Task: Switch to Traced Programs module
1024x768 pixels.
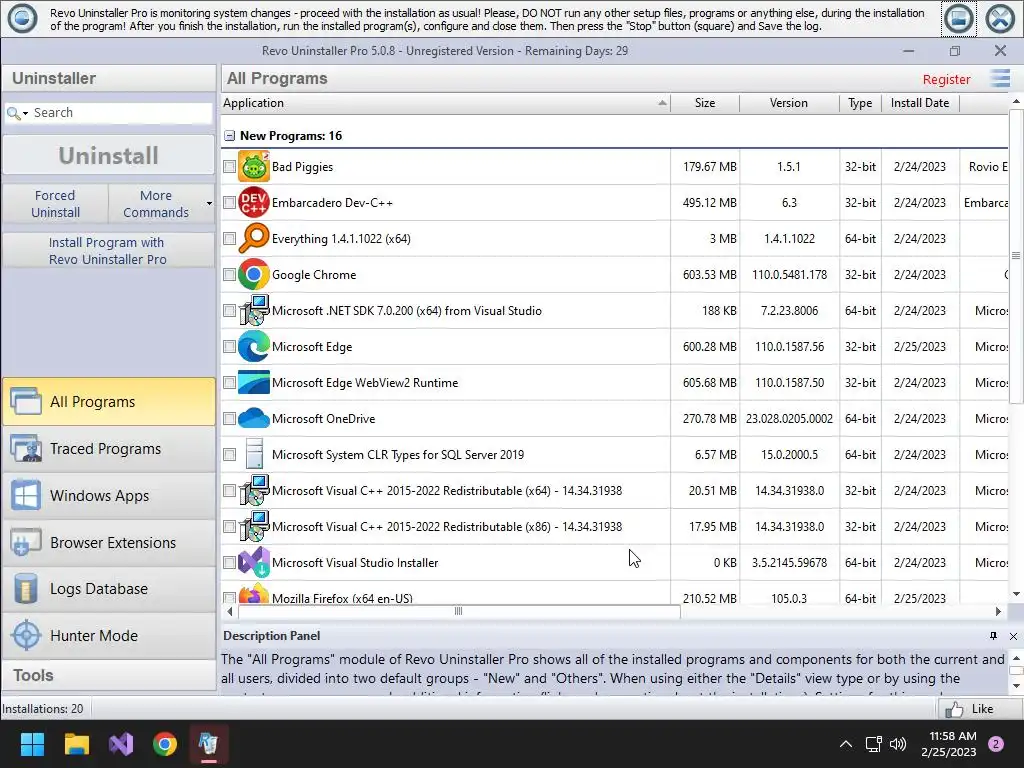Action: click(108, 448)
